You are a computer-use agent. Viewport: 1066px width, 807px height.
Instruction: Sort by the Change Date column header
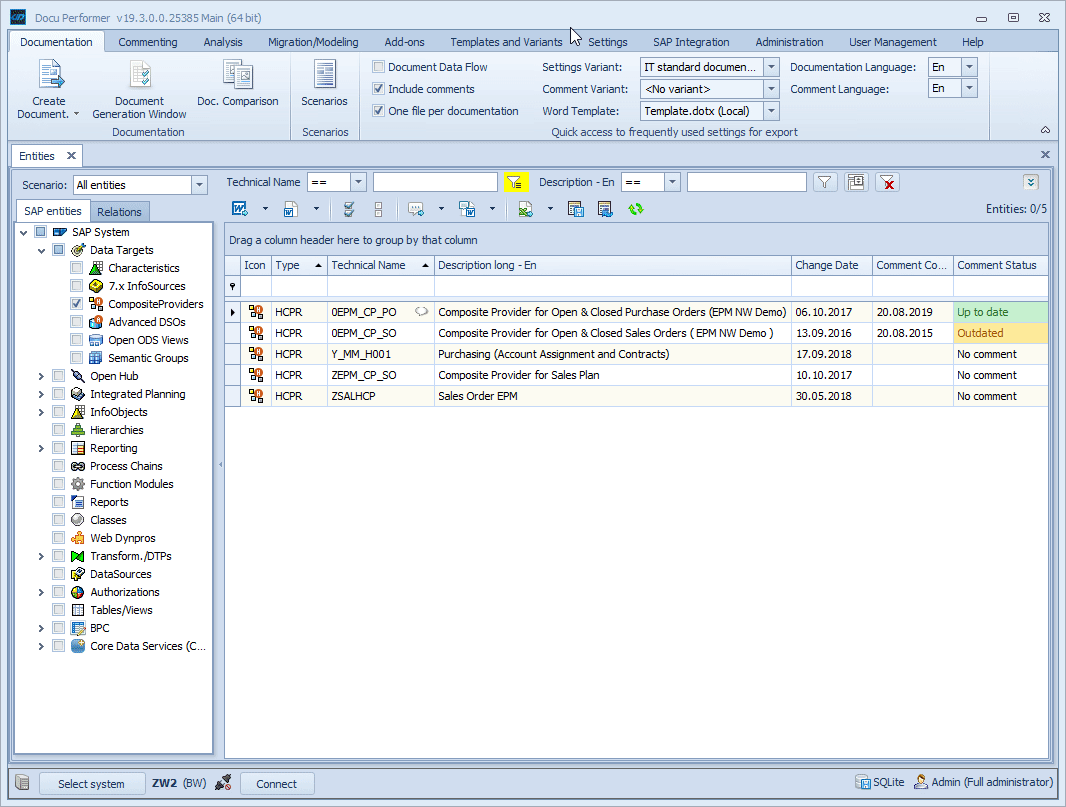826,265
